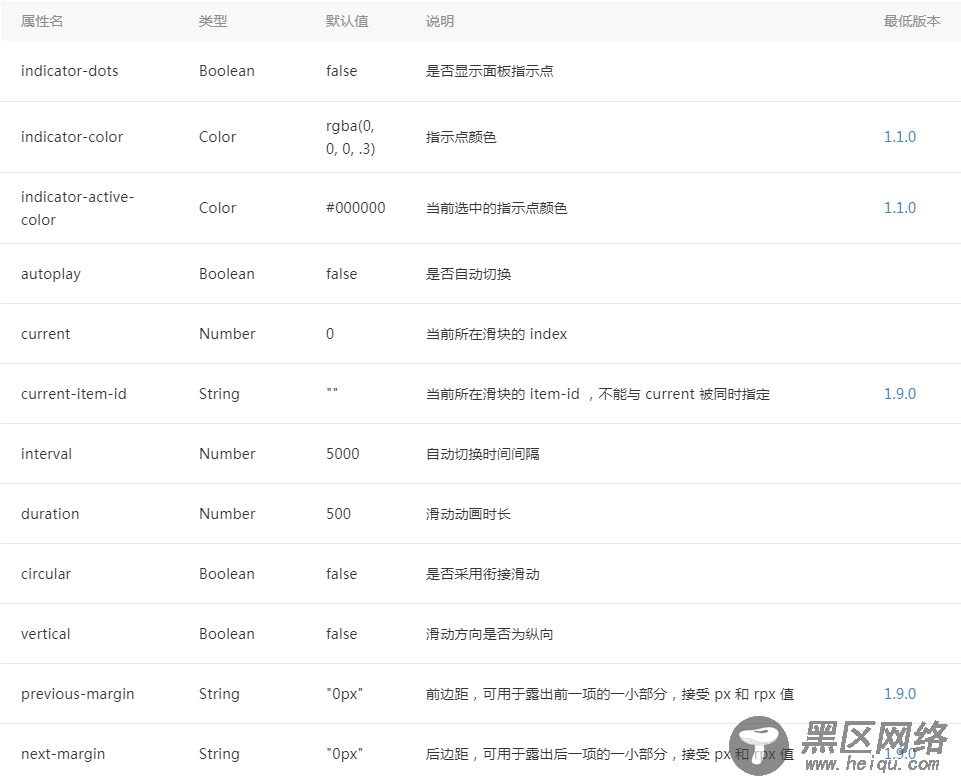Click description 滑动方向是否为纵向

tap(489, 634)
